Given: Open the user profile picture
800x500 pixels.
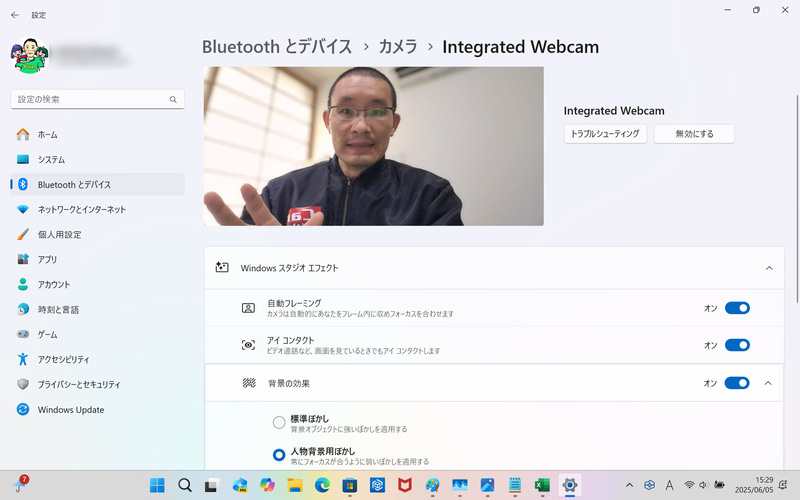Looking at the screenshot, I should (x=30, y=55).
